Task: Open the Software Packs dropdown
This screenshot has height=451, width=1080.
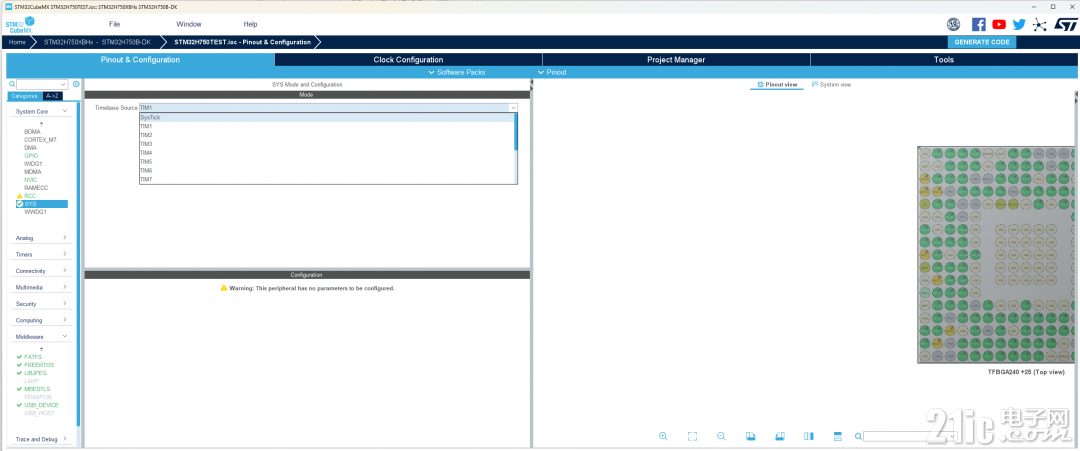Action: pos(457,72)
